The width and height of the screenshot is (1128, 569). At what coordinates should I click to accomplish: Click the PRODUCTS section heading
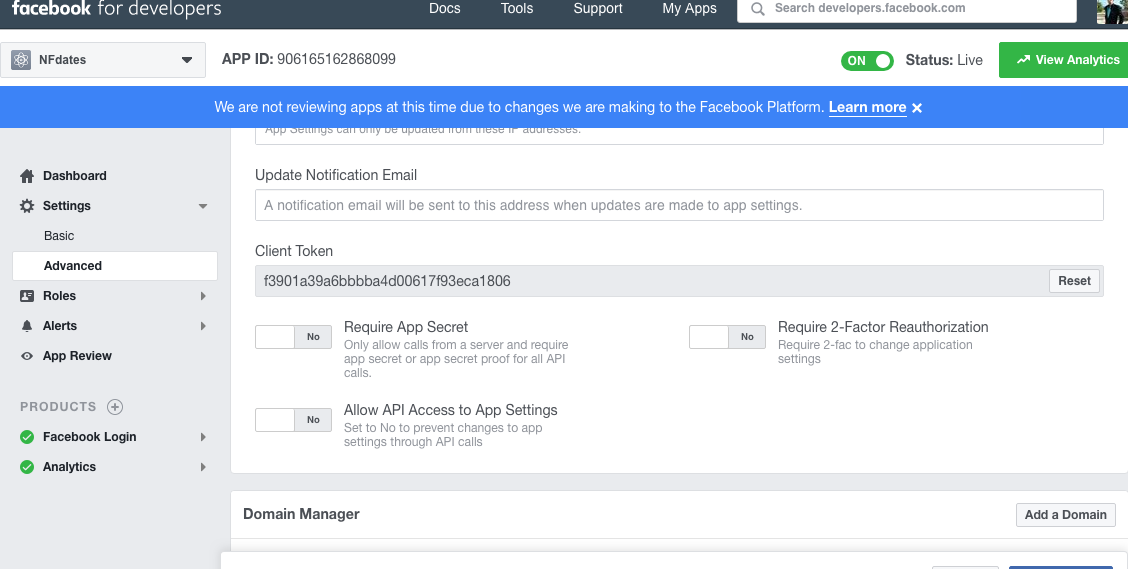point(58,407)
